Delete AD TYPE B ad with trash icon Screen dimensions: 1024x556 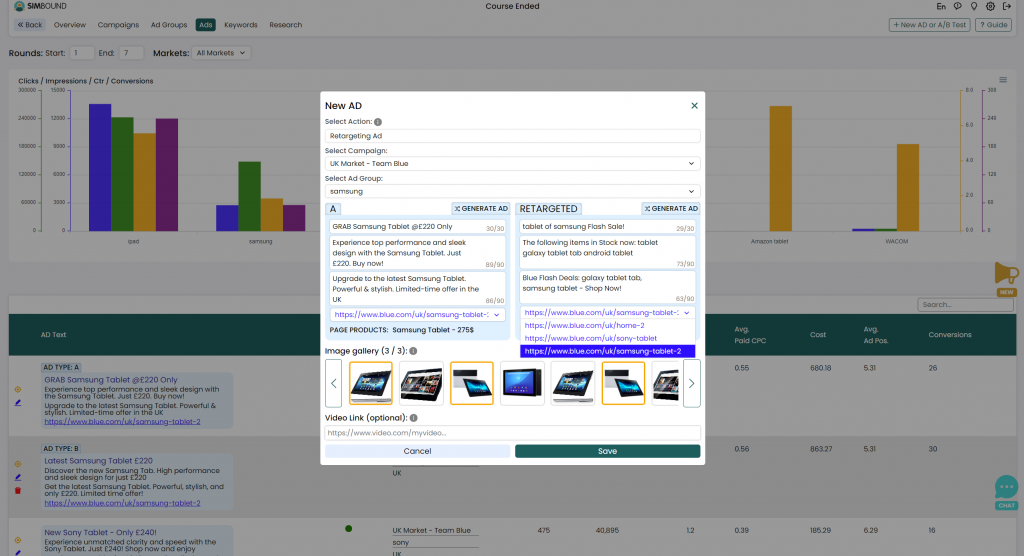point(18,490)
